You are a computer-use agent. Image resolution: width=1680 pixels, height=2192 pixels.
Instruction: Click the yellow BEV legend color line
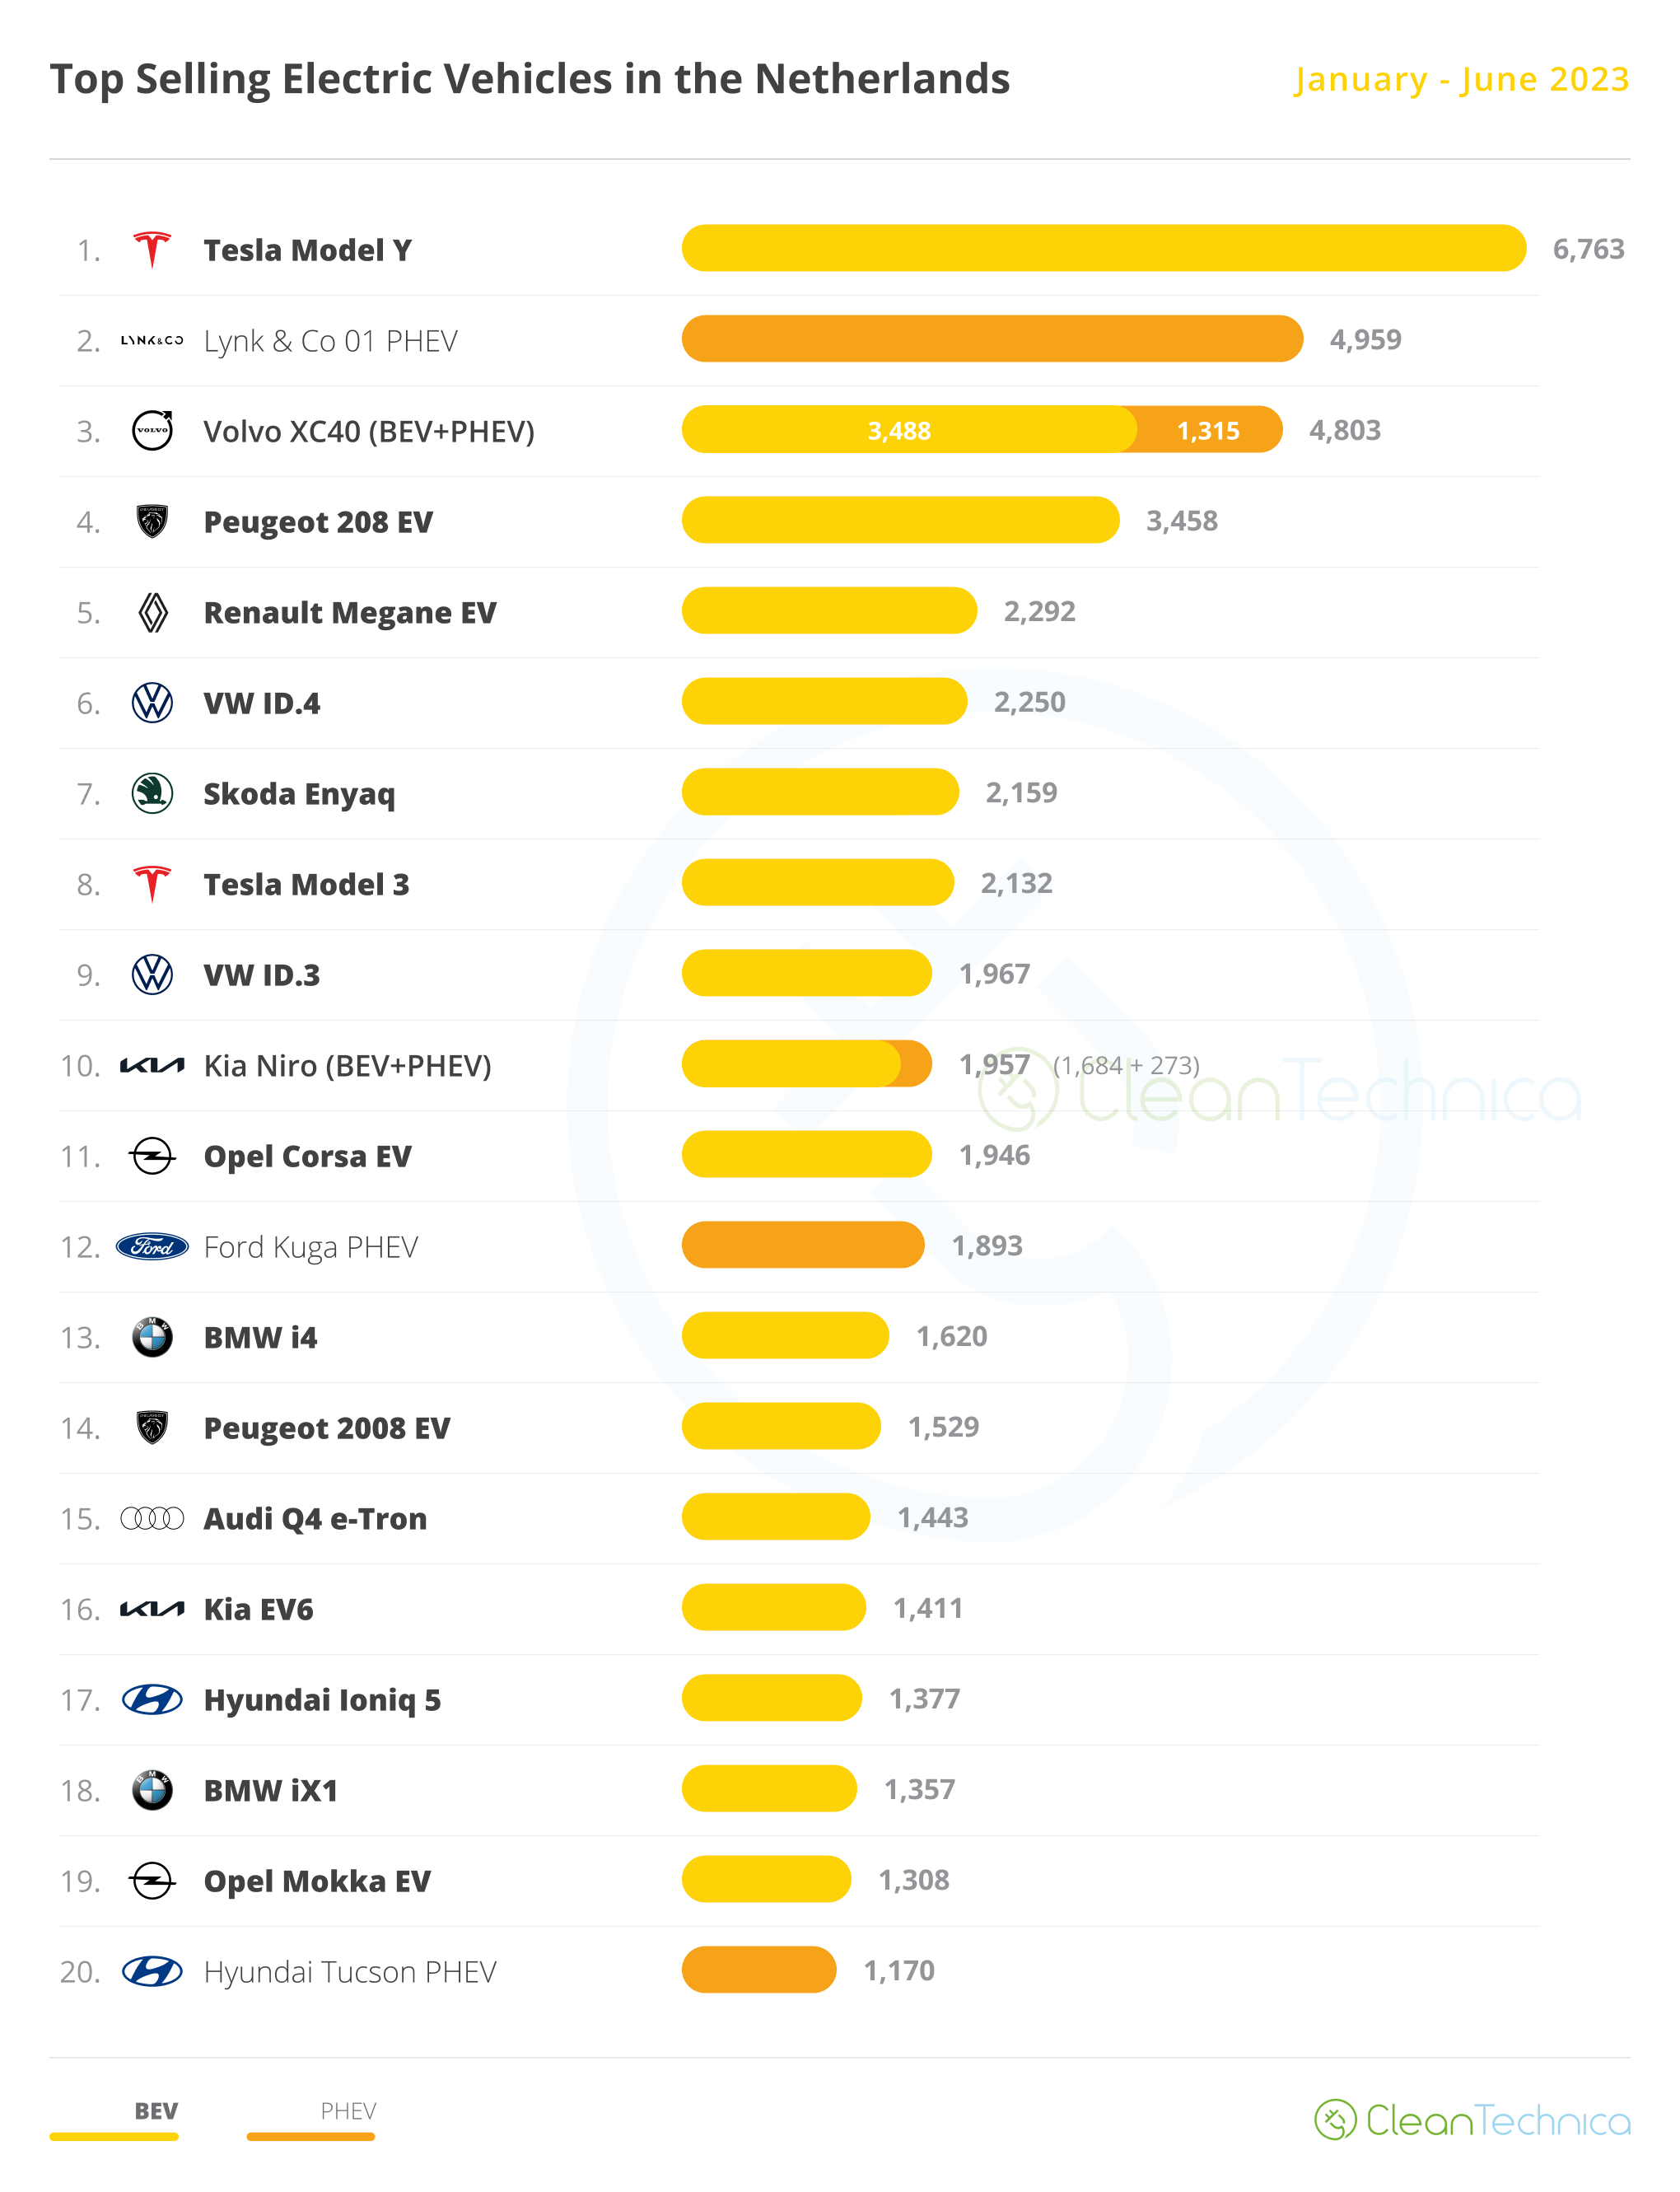(114, 2137)
